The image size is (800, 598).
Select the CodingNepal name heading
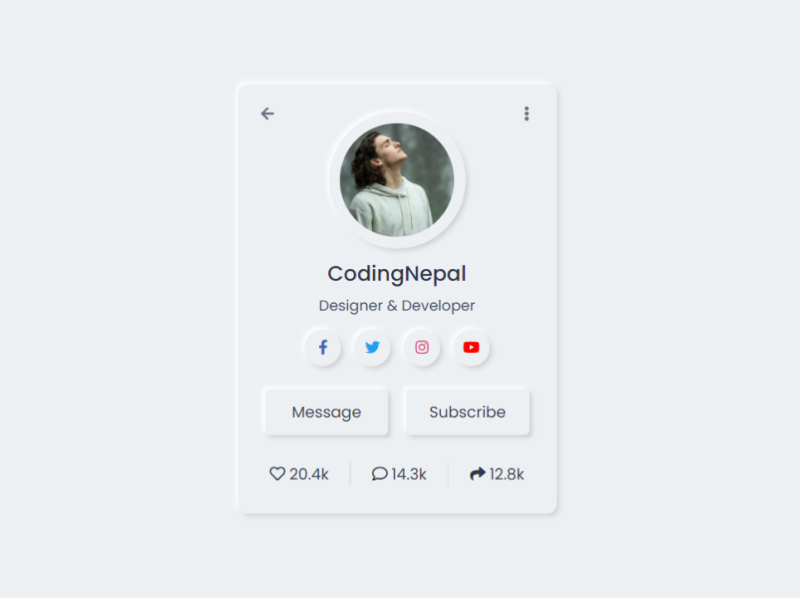397,274
